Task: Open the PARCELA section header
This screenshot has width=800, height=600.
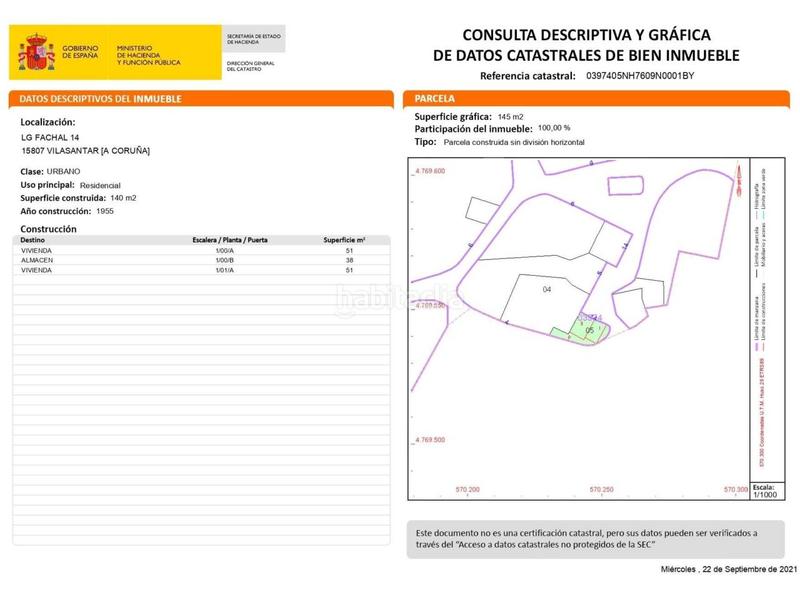Action: click(x=437, y=99)
